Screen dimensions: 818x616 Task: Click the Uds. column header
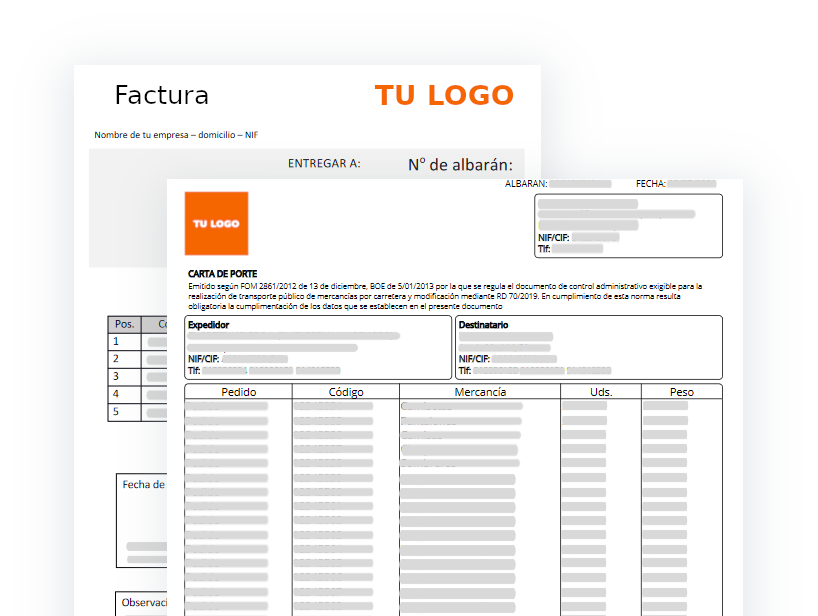pos(601,392)
